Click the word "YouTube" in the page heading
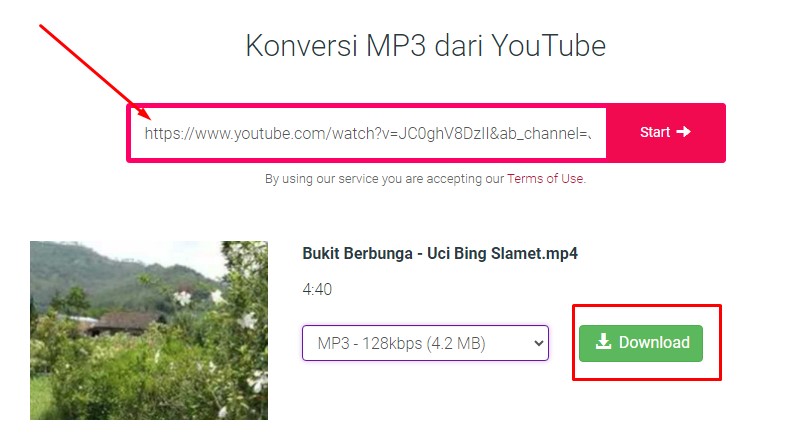 point(548,46)
